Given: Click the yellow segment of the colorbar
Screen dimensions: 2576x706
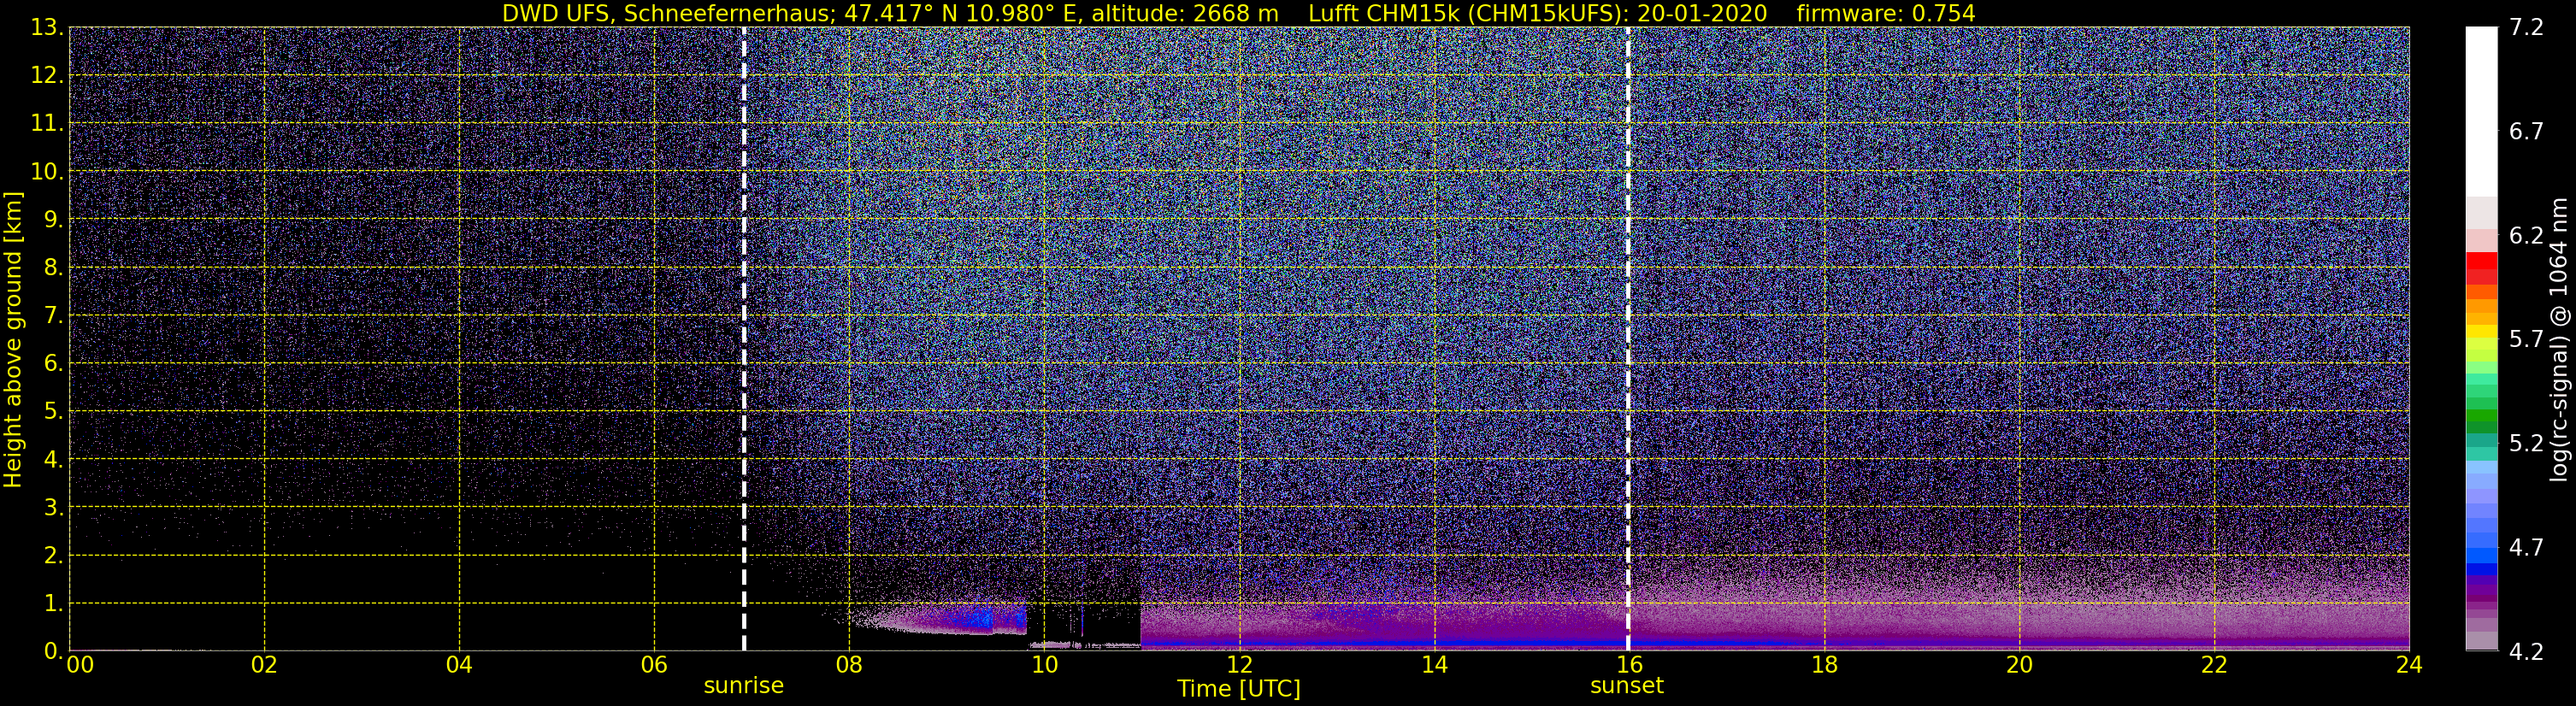Looking at the screenshot, I should click(2481, 332).
